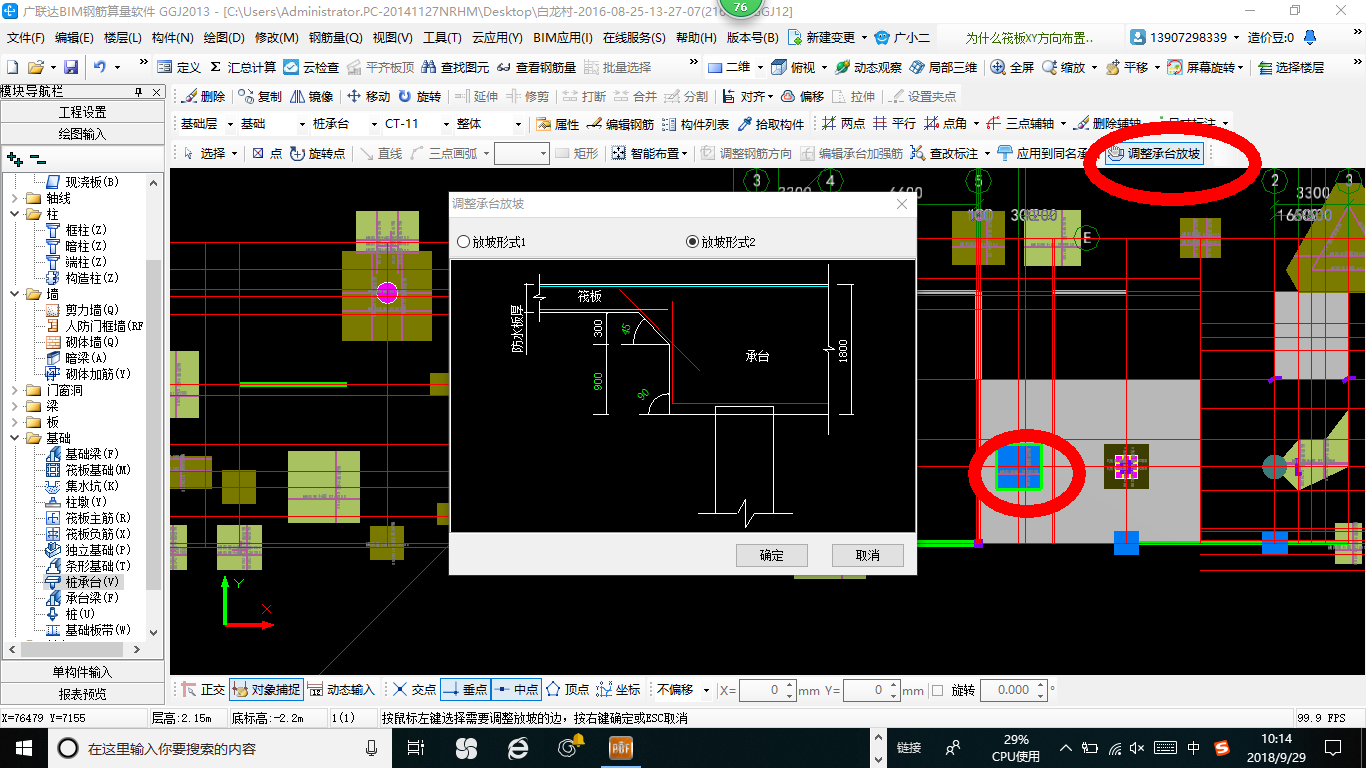
Task: Select the 复制 copy tool
Action: [x=260, y=96]
